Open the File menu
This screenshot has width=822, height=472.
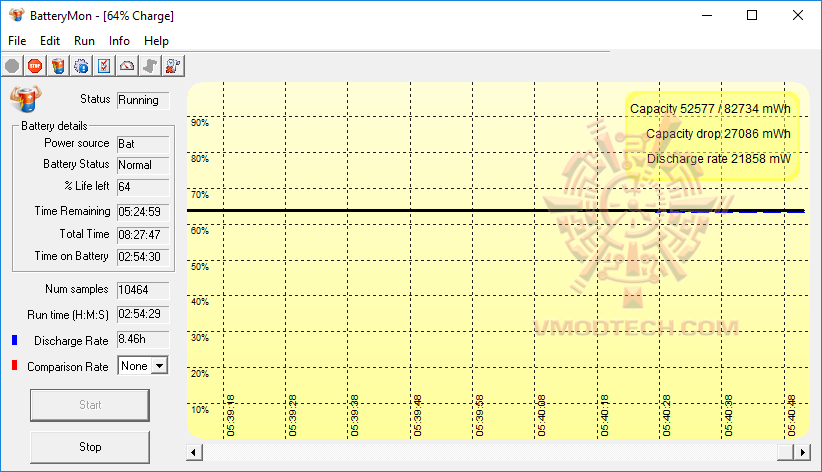coord(17,41)
